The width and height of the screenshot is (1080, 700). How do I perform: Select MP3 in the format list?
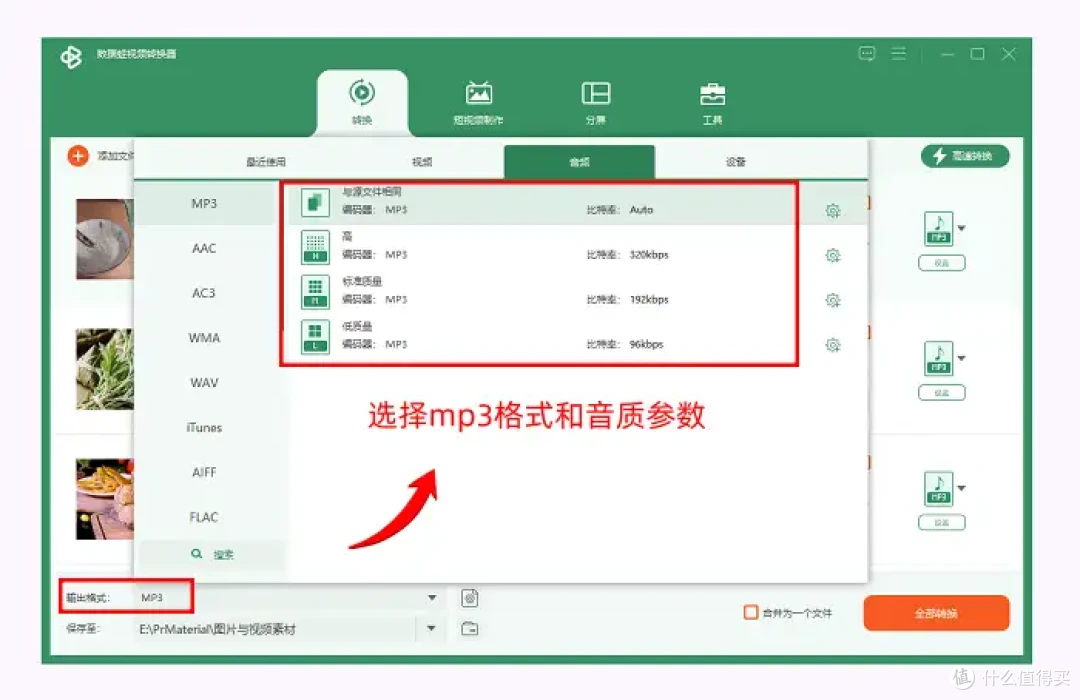coord(205,203)
